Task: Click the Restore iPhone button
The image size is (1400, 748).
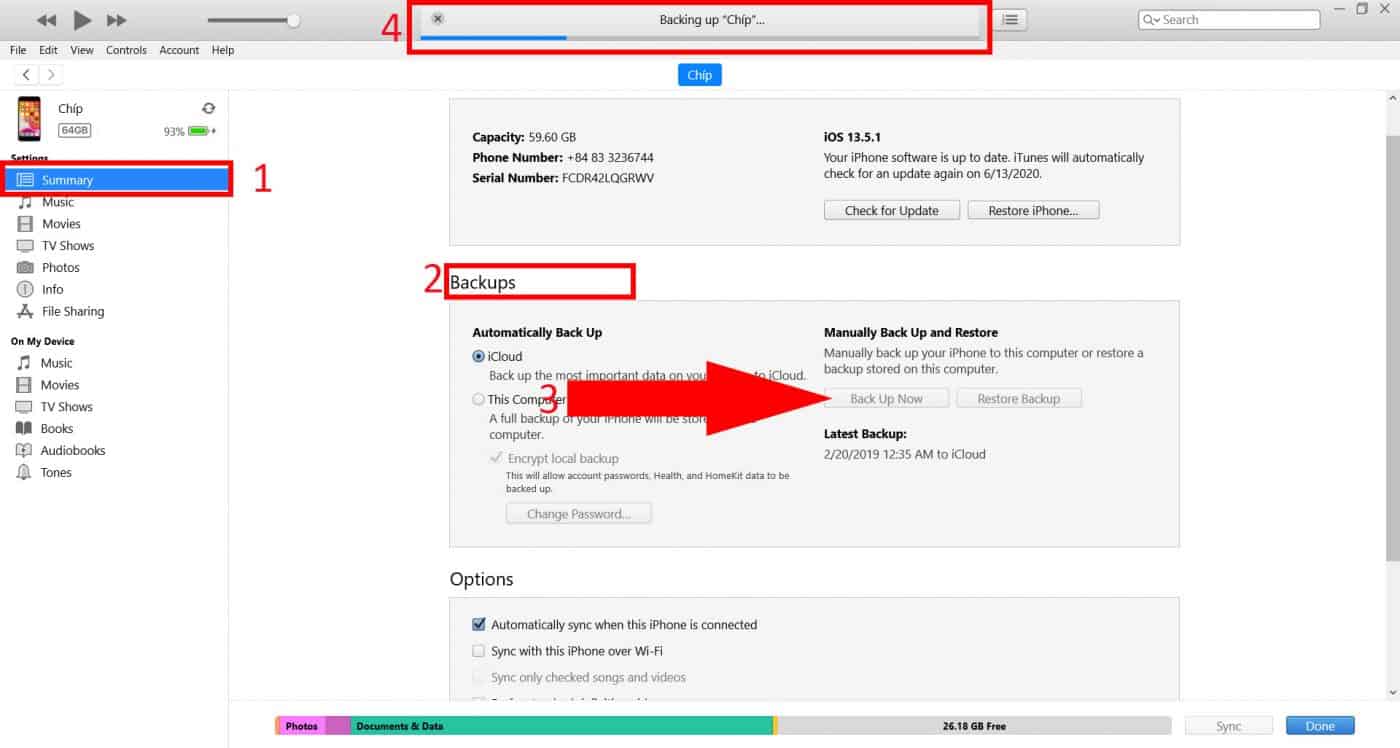Action: [1033, 211]
